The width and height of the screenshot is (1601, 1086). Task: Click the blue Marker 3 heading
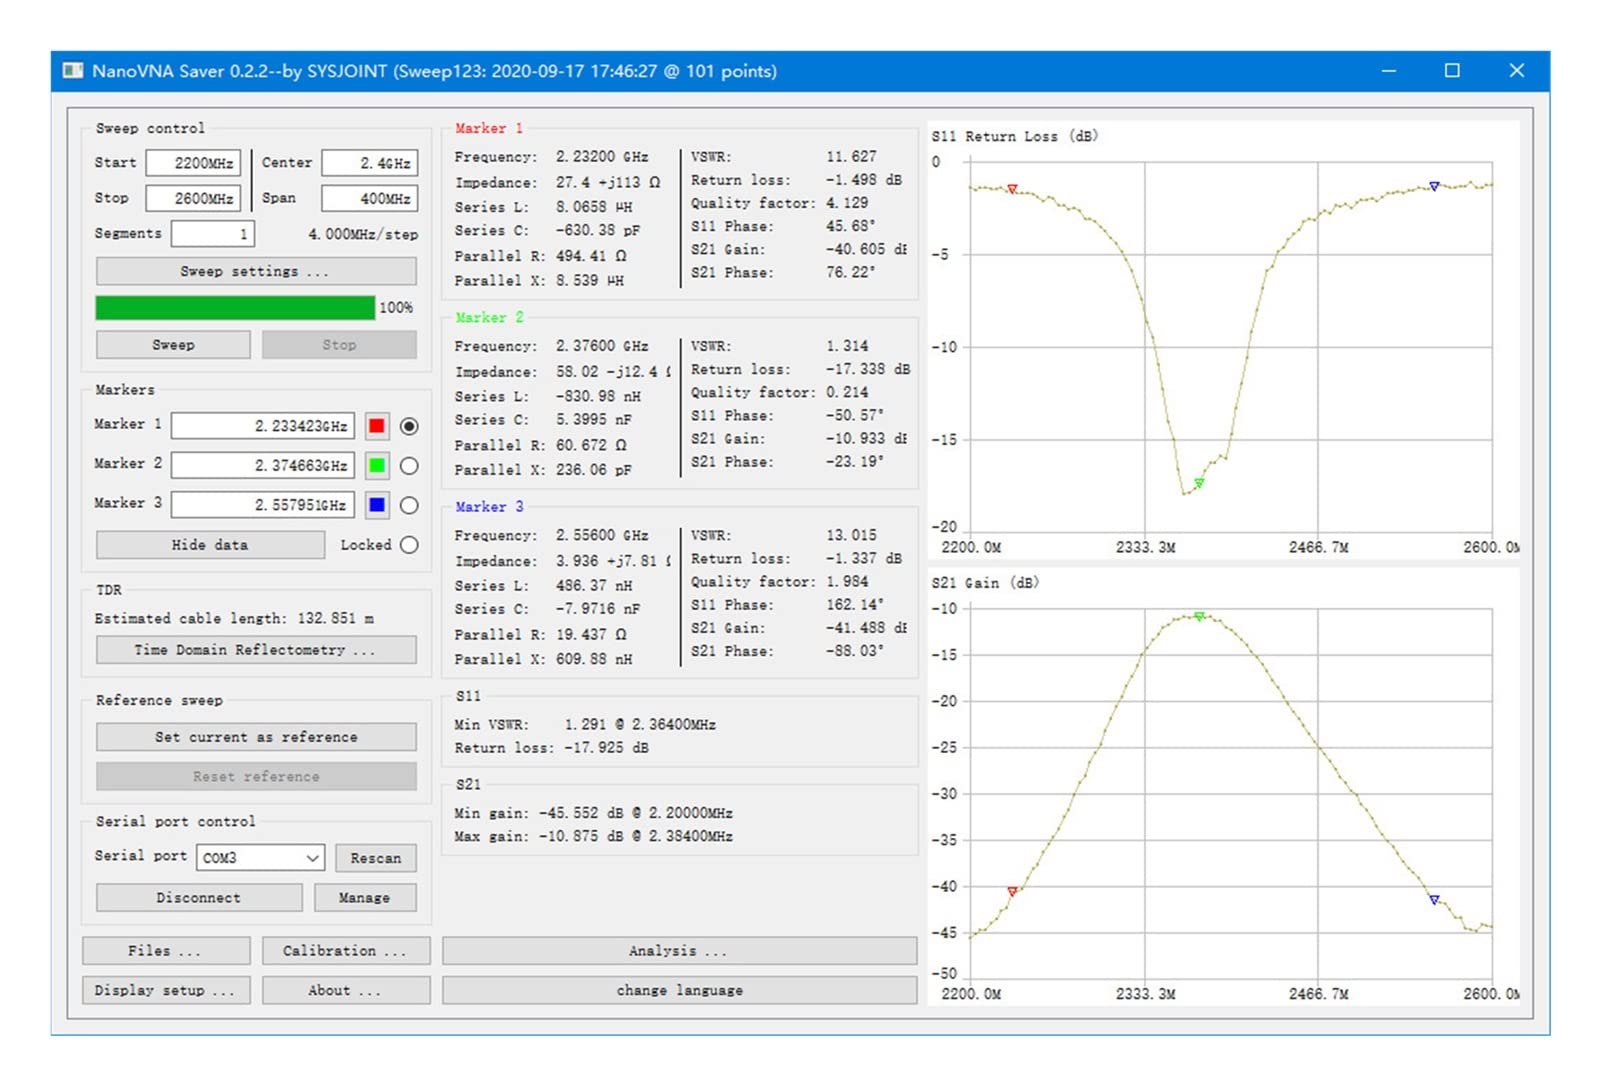[x=489, y=507]
